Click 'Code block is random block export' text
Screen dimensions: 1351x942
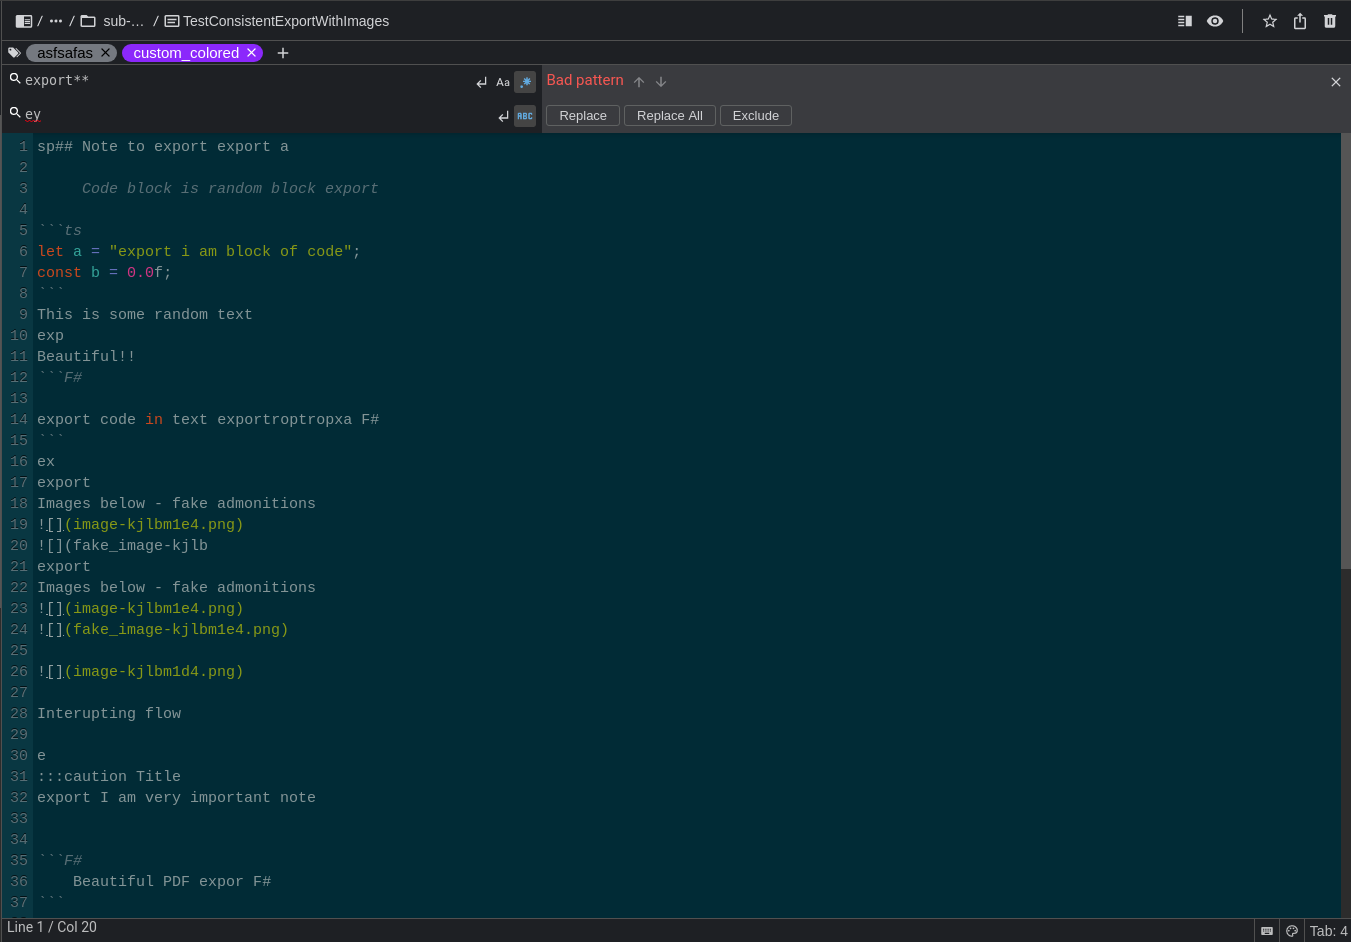(x=230, y=189)
